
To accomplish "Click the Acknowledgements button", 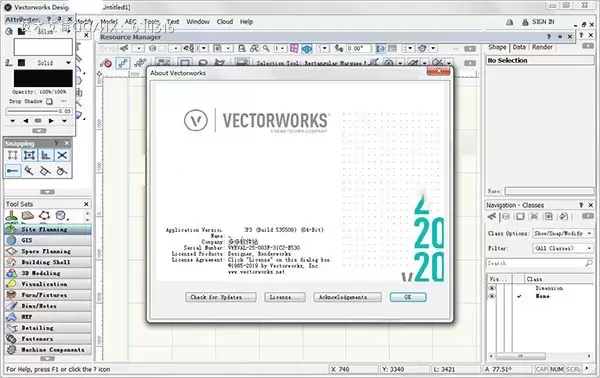I will tap(347, 297).
